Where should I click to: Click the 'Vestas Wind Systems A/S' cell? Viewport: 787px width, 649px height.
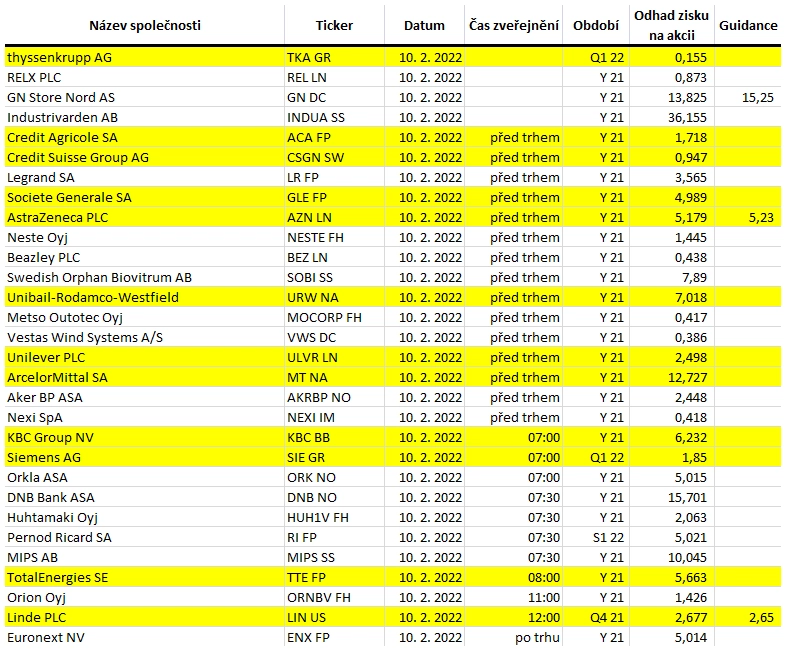coord(145,338)
